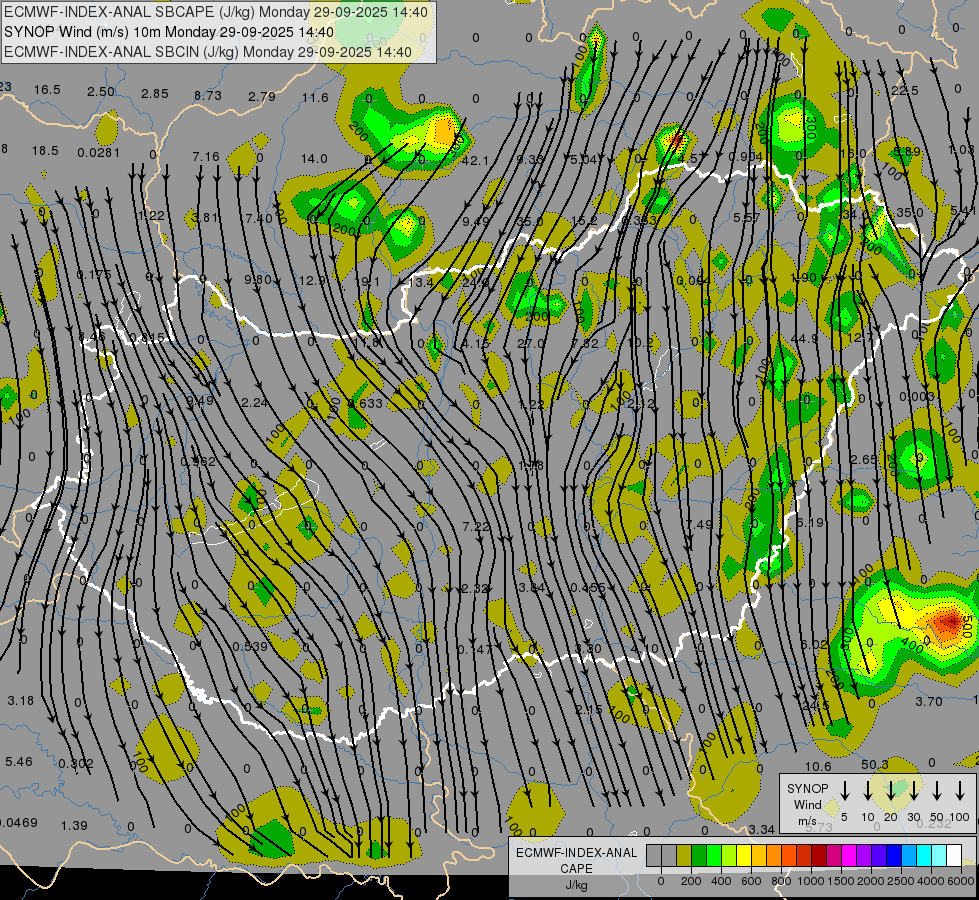Image resolution: width=979 pixels, height=900 pixels.
Task: Select the yellow-green CAPE legend swatch
Action: click(x=729, y=855)
